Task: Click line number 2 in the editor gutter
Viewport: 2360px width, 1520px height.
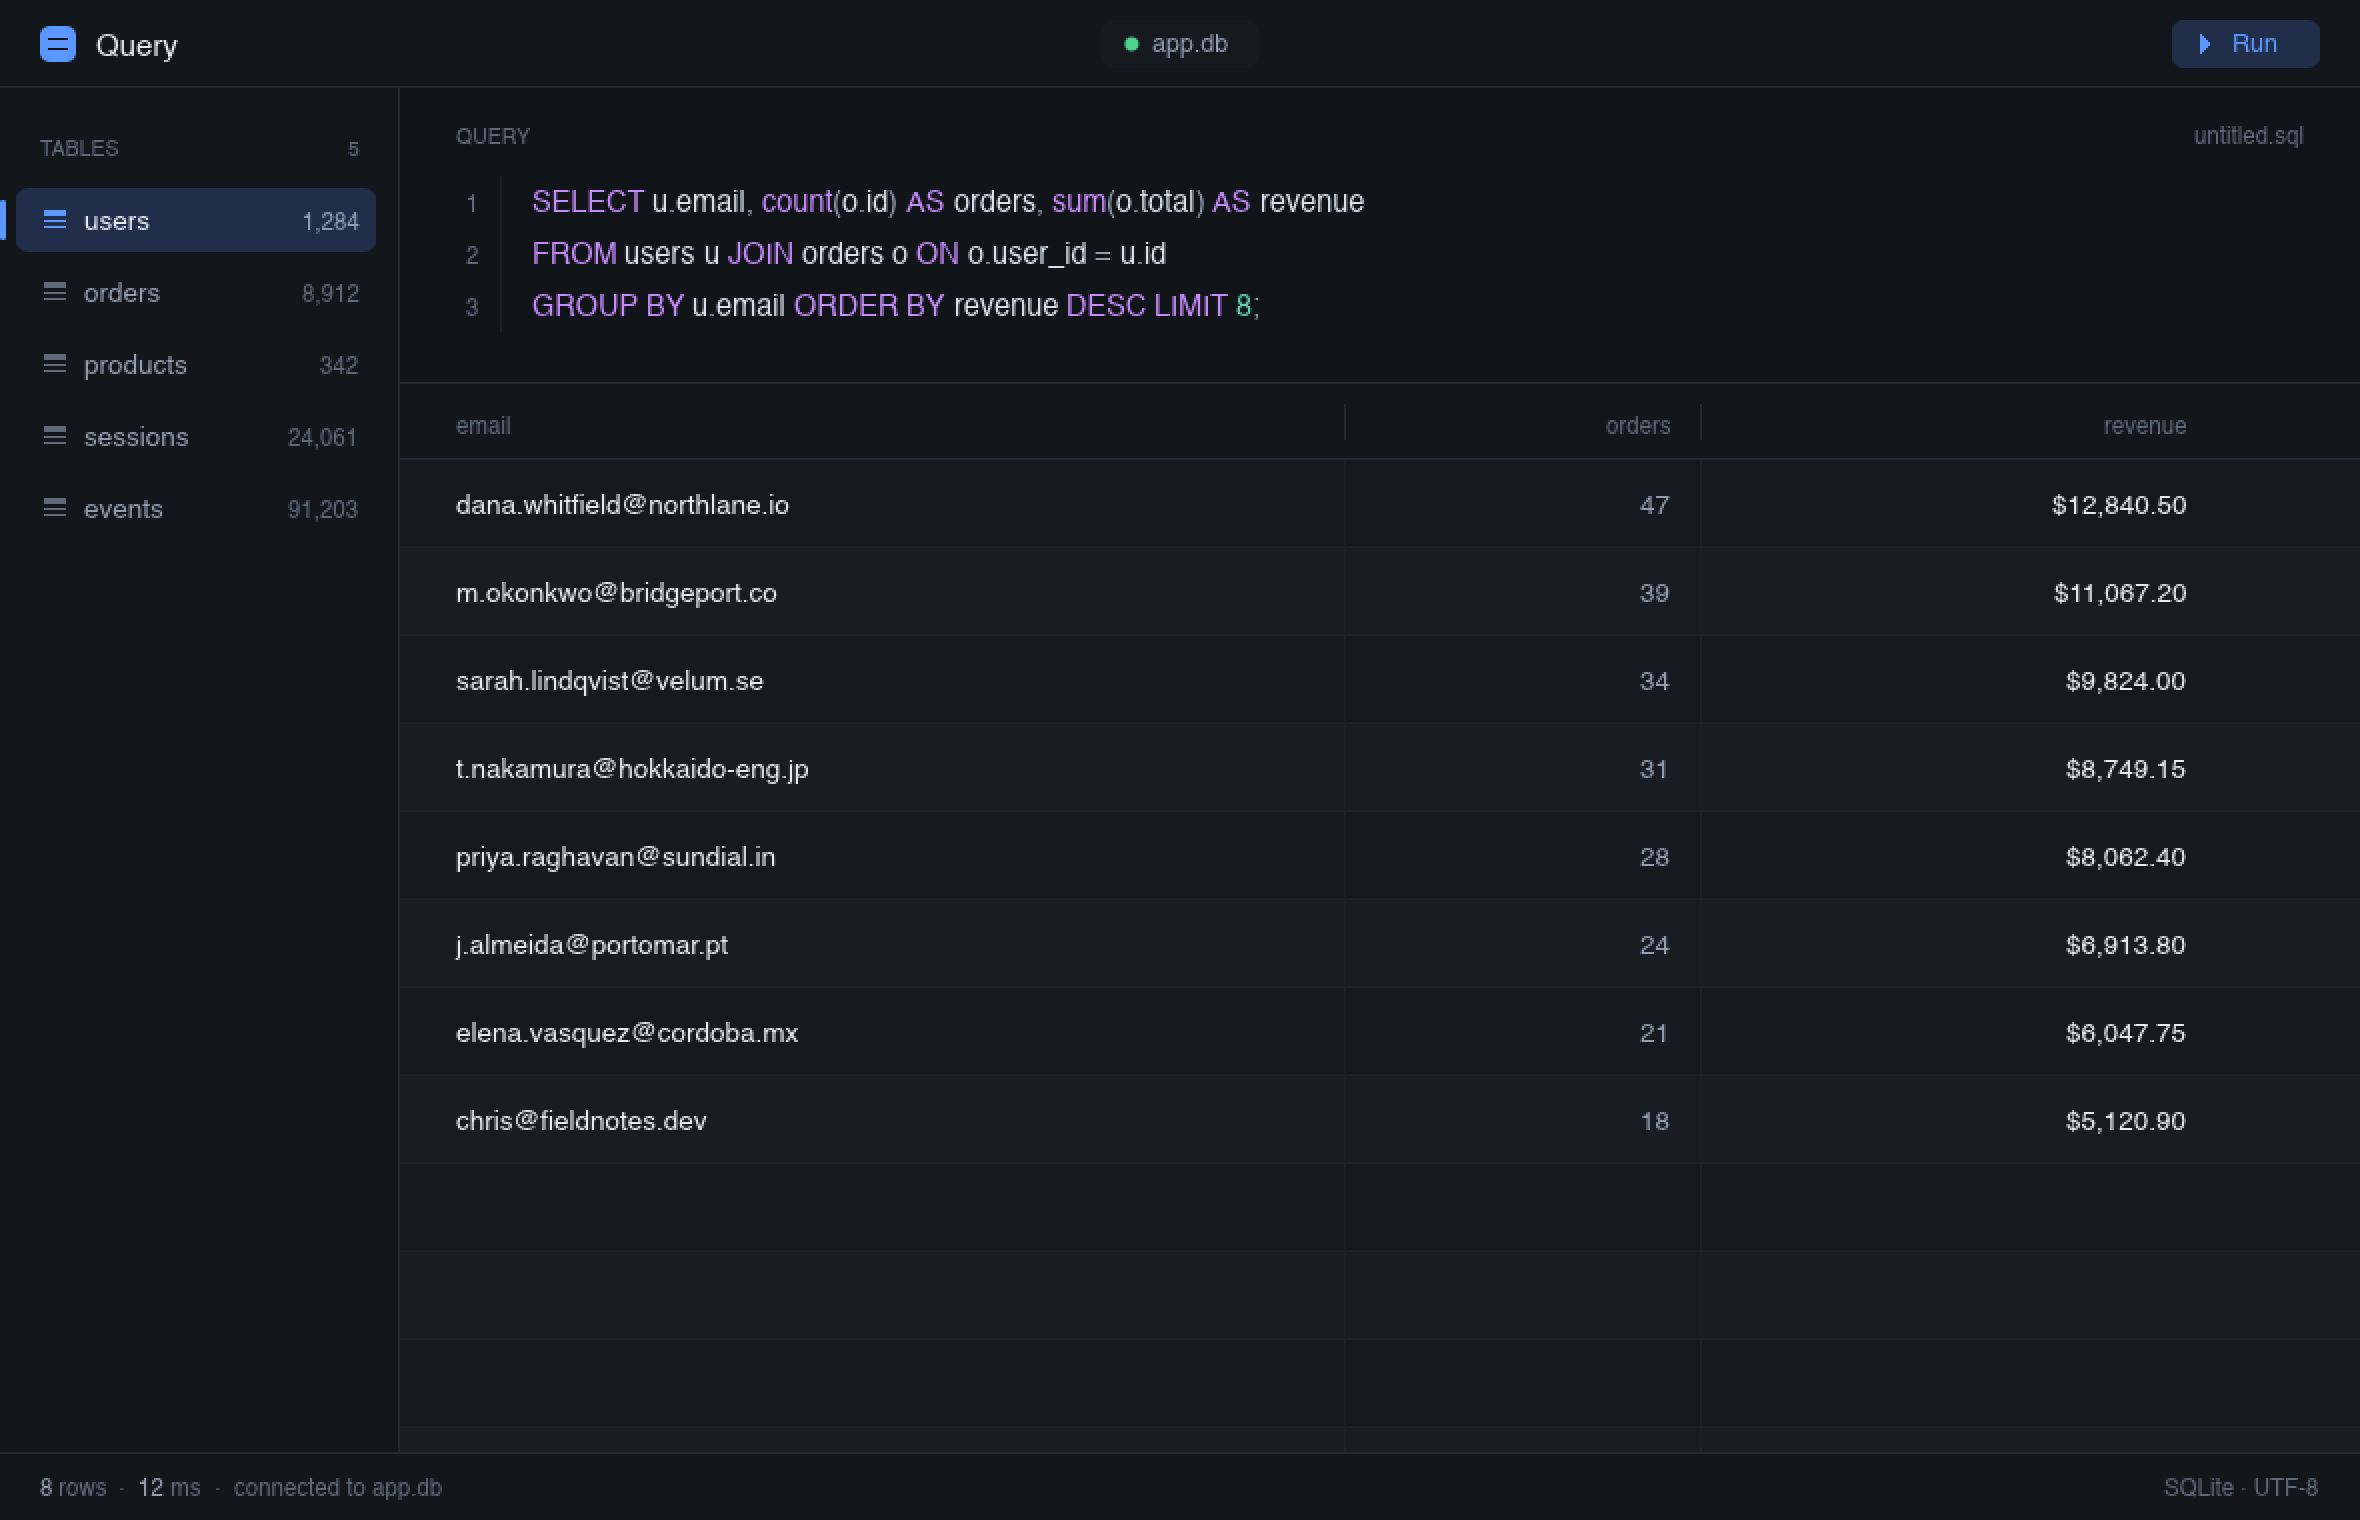Action: click(x=472, y=256)
